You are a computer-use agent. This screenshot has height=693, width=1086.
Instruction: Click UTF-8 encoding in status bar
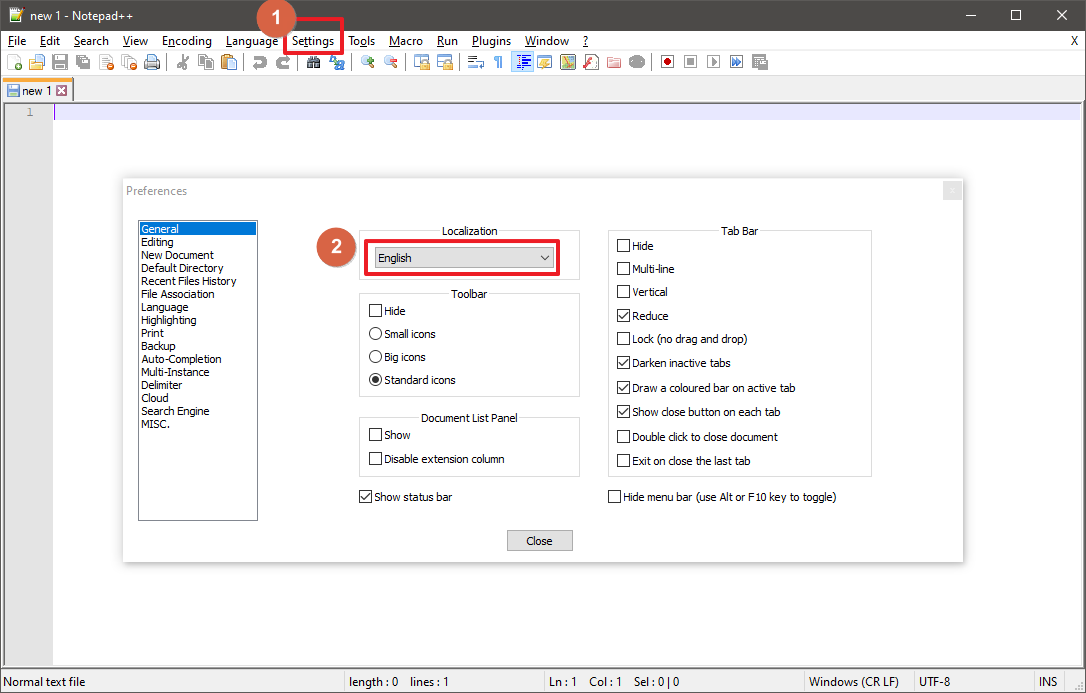click(x=934, y=682)
